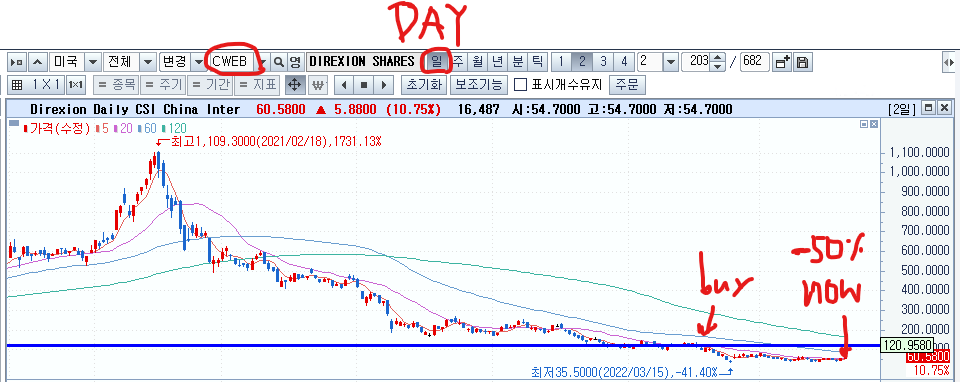Click the left-right panel toggle arrows

pos(948,61)
